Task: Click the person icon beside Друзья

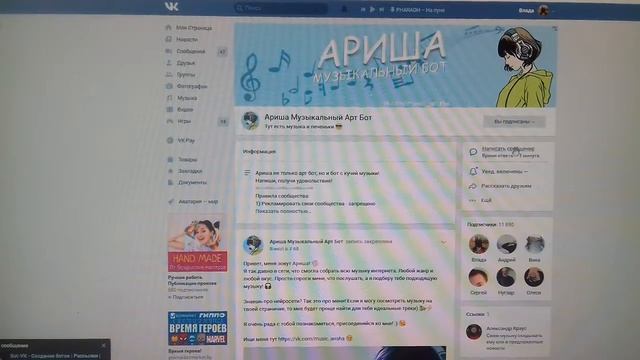Action: [x=169, y=62]
